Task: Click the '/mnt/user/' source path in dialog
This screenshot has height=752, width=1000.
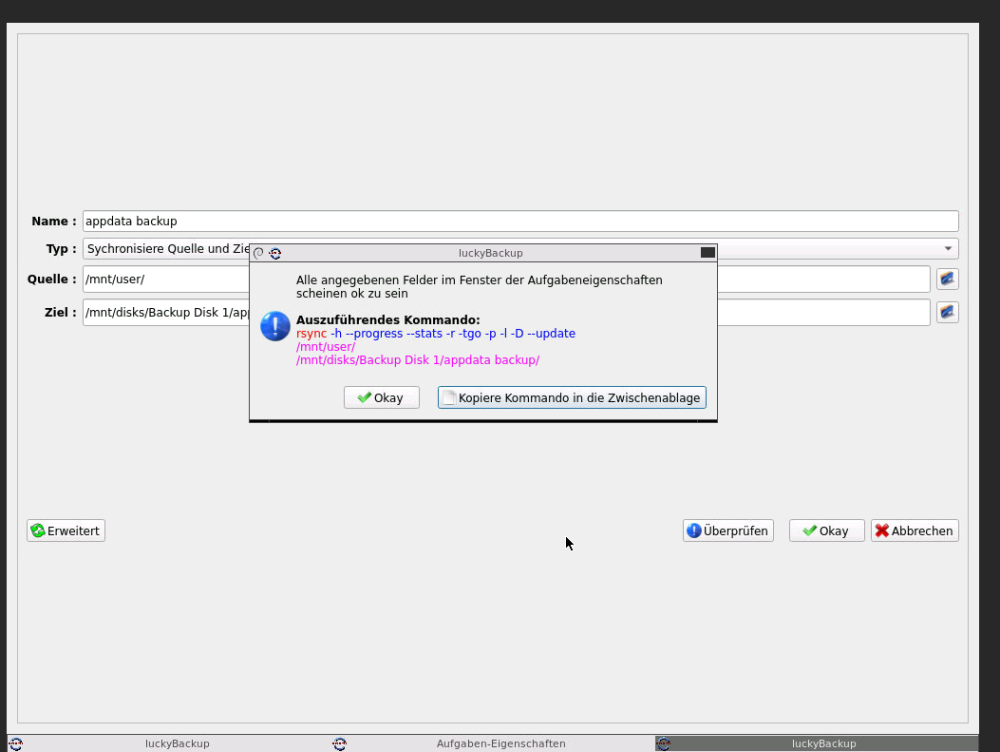Action: pos(325,347)
